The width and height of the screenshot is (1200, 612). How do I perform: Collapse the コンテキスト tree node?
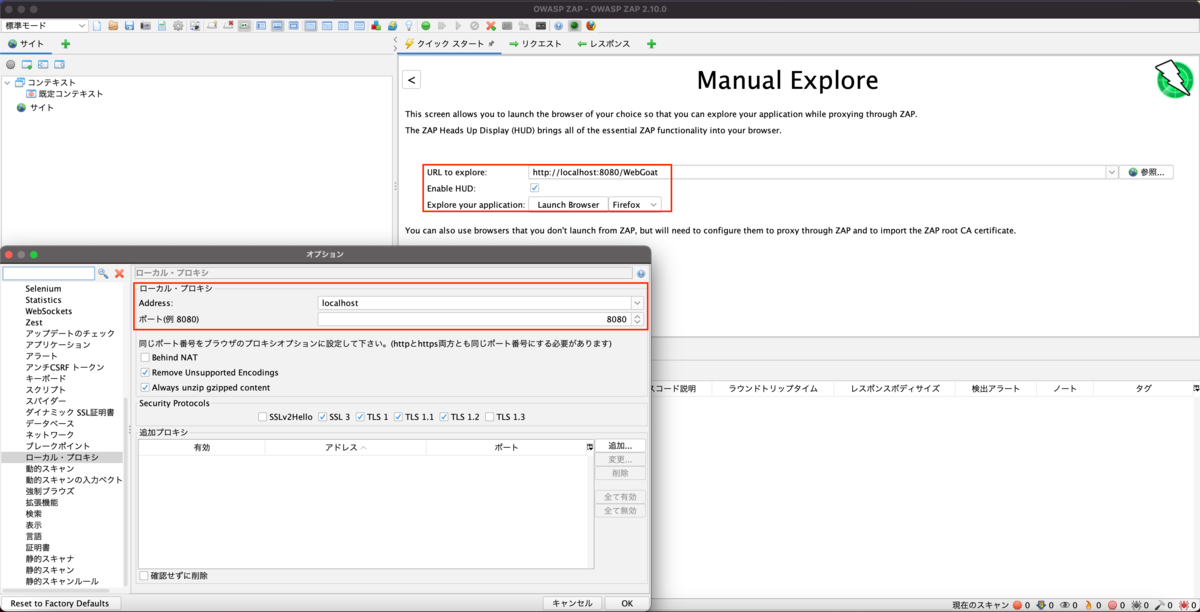point(7,83)
